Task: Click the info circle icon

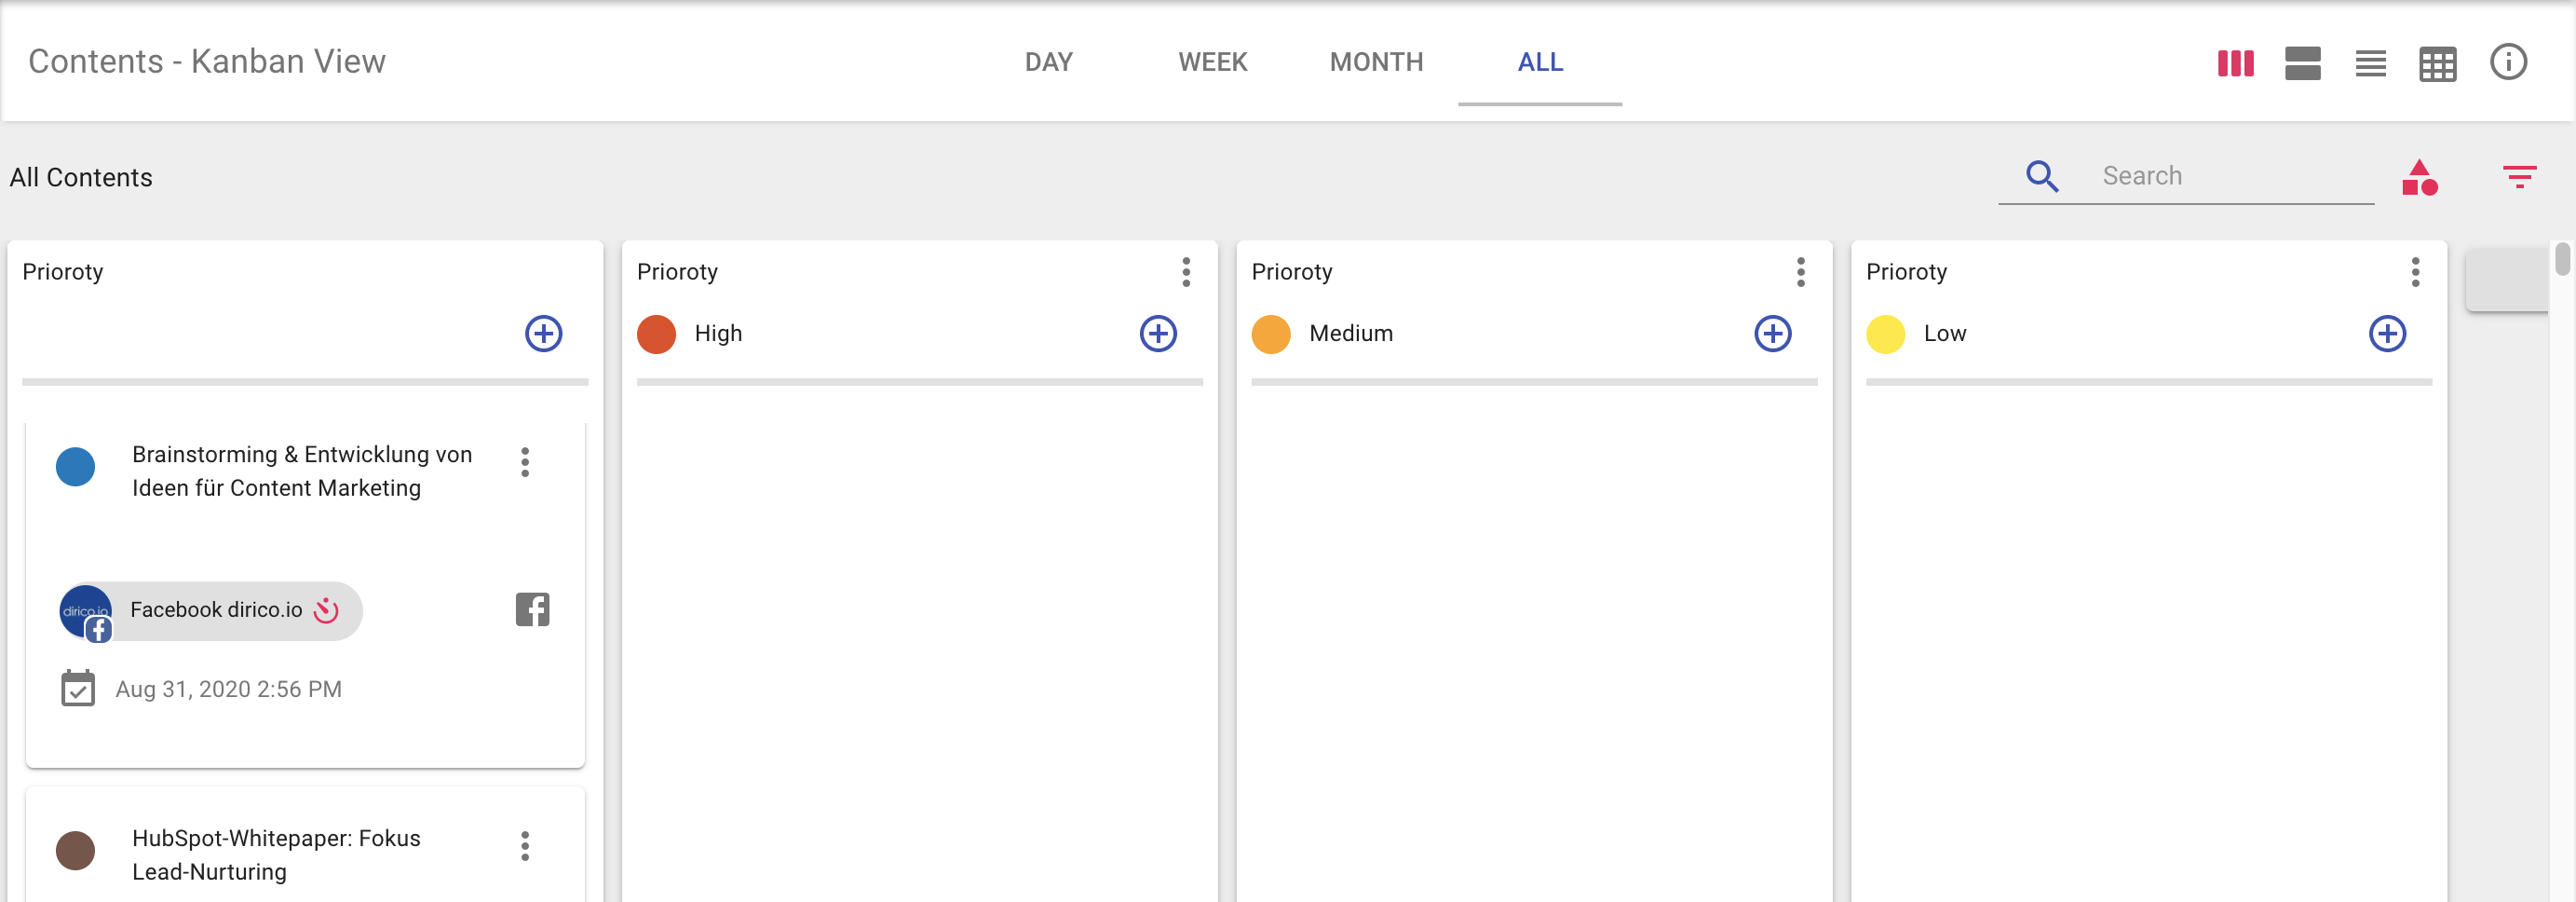Action: pyautogui.click(x=2508, y=62)
